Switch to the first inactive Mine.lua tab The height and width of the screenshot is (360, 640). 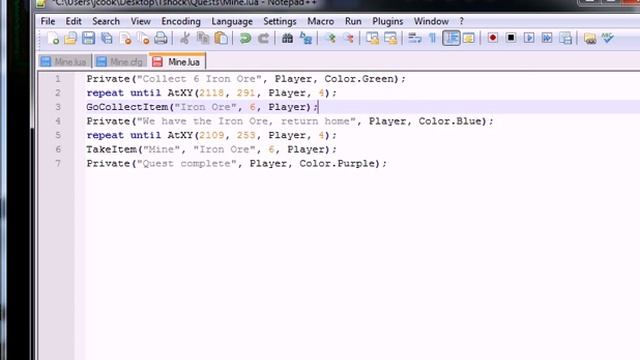(64, 62)
